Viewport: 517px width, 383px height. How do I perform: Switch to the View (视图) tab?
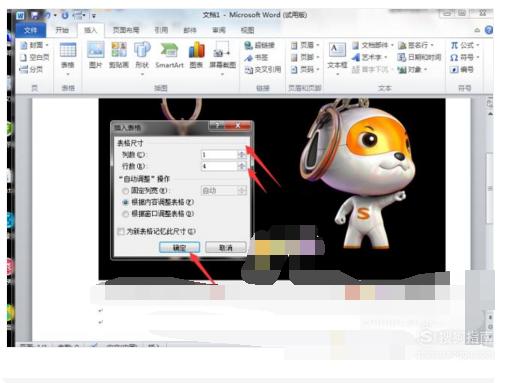click(x=247, y=30)
